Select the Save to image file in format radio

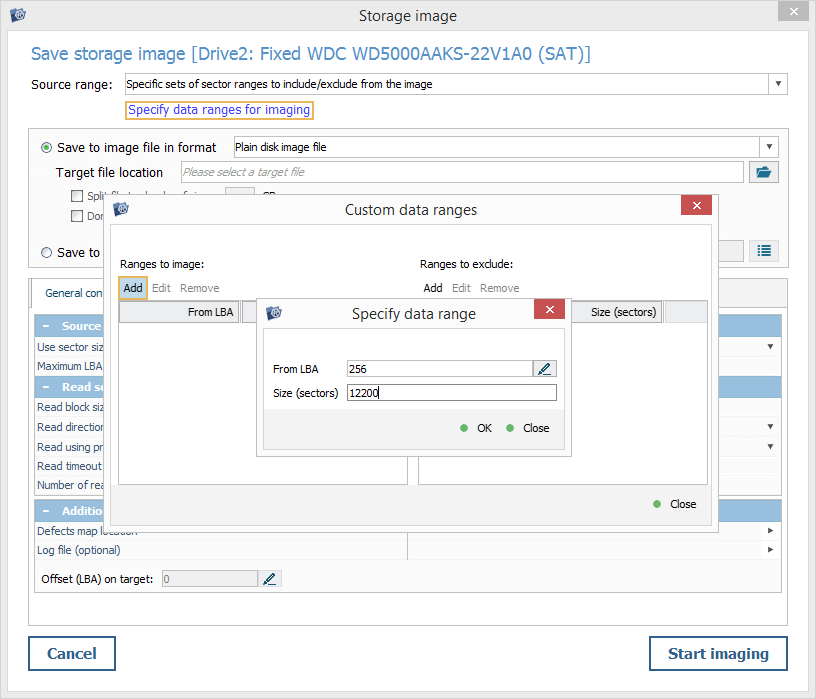point(47,147)
